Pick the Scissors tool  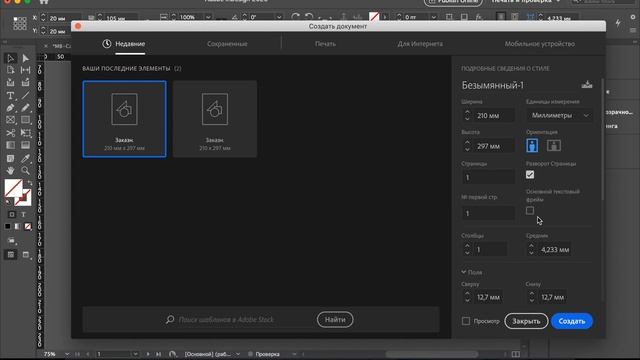click(11, 133)
